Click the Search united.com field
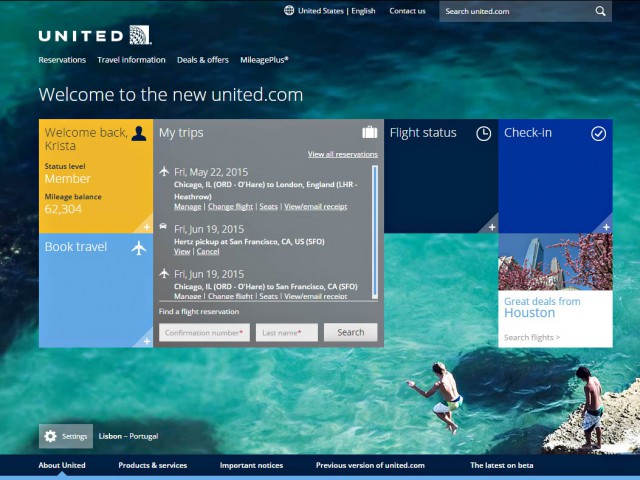Image resolution: width=640 pixels, height=480 pixels. [525, 11]
